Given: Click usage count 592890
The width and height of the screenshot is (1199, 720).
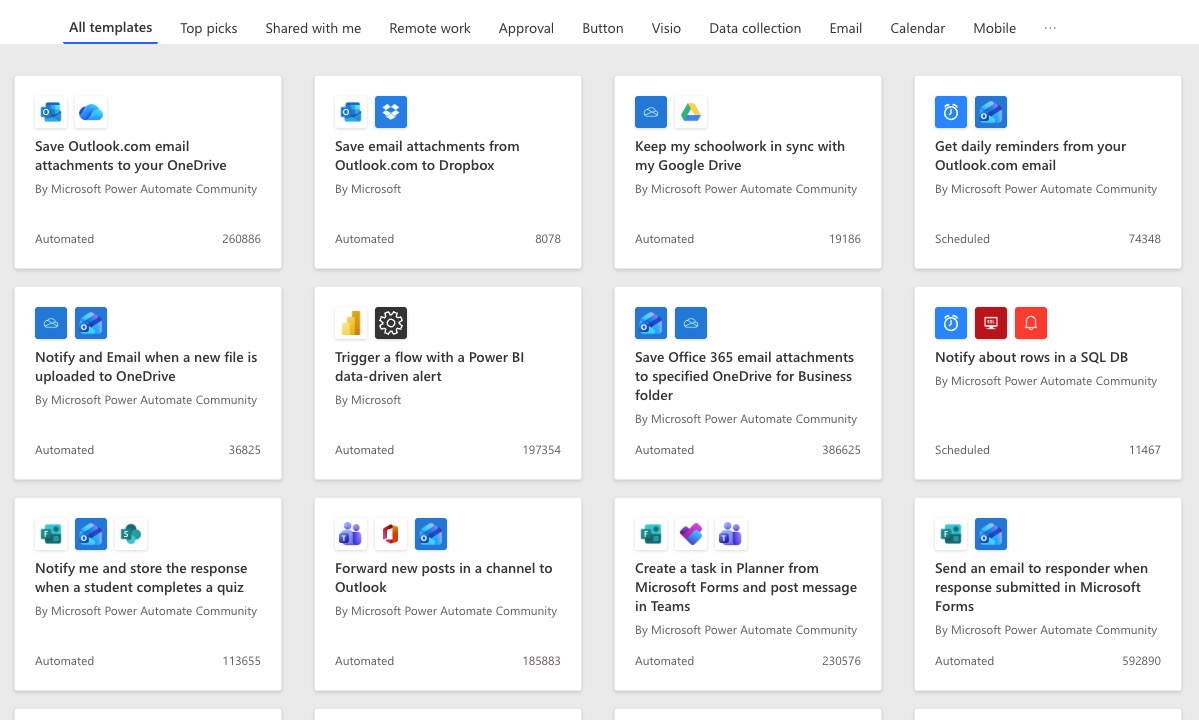Looking at the screenshot, I should coord(1141,660).
